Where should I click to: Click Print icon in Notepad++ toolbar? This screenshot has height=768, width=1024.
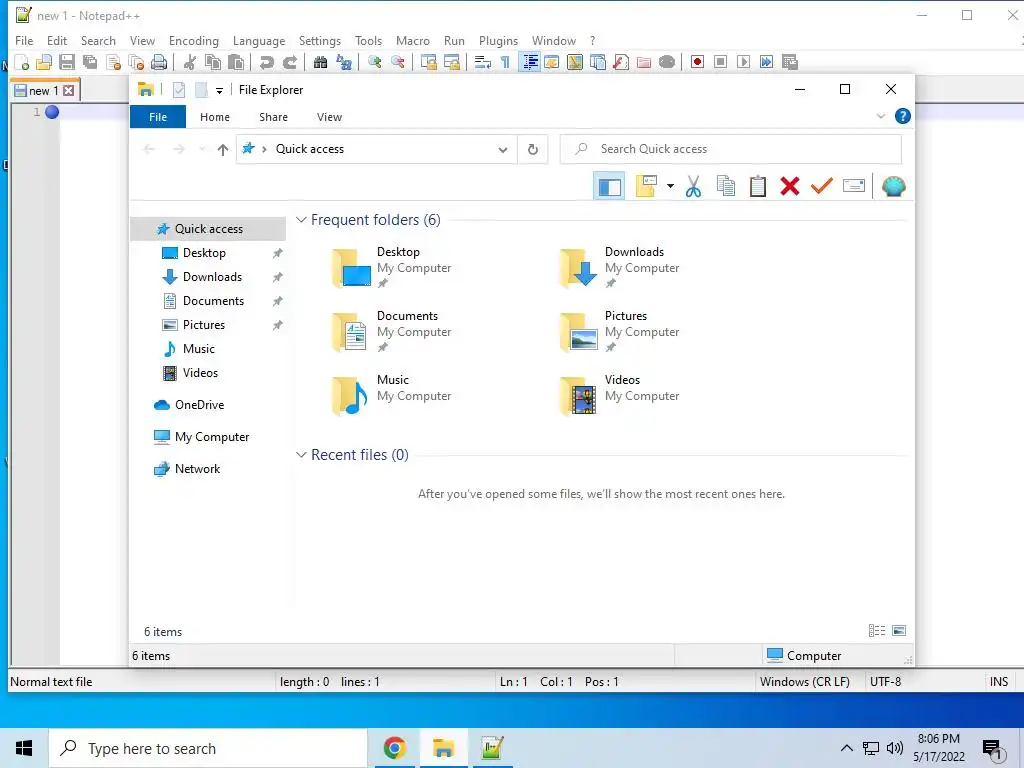pyautogui.click(x=159, y=63)
